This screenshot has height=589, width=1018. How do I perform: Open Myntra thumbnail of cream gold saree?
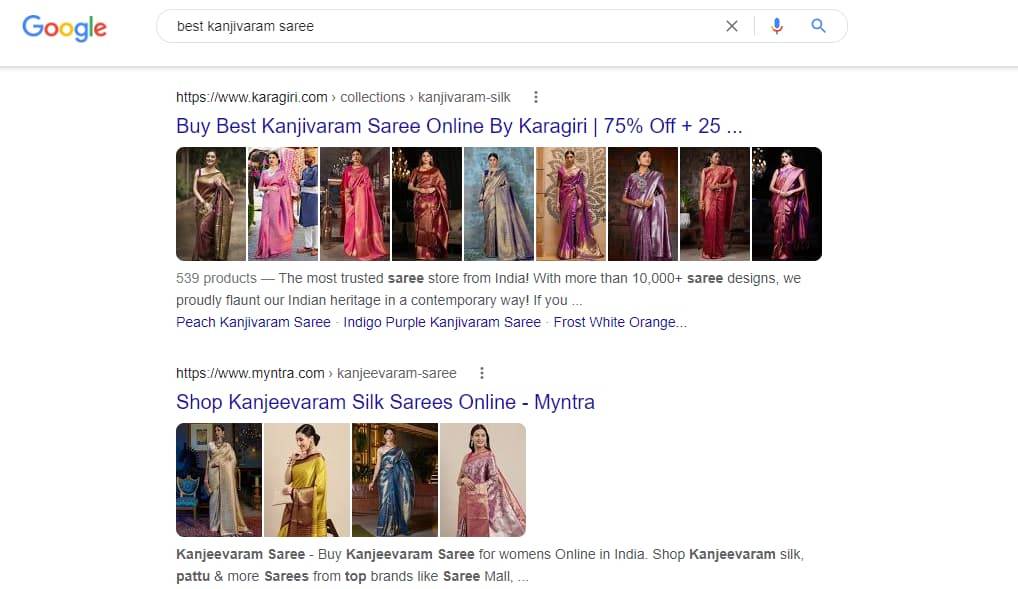click(x=219, y=480)
